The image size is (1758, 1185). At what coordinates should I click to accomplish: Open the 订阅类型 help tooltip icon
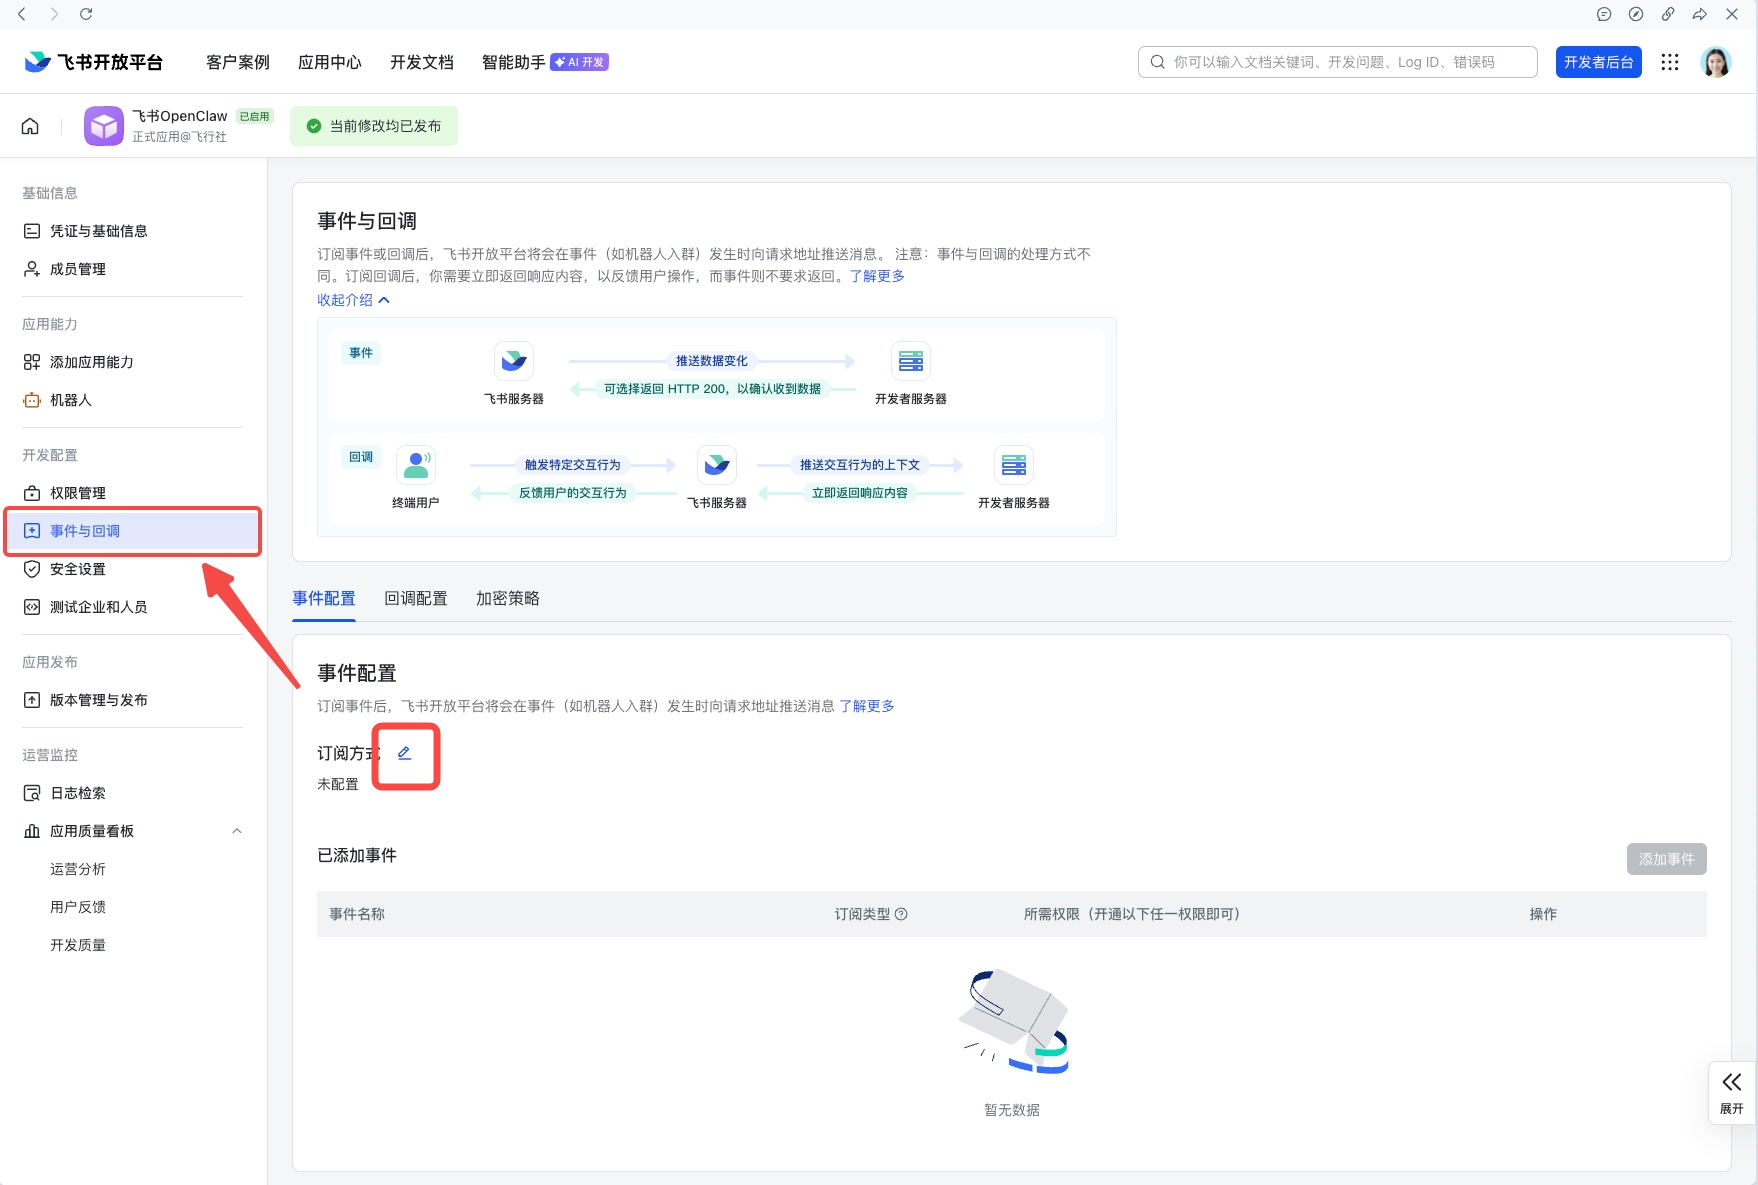pos(902,913)
